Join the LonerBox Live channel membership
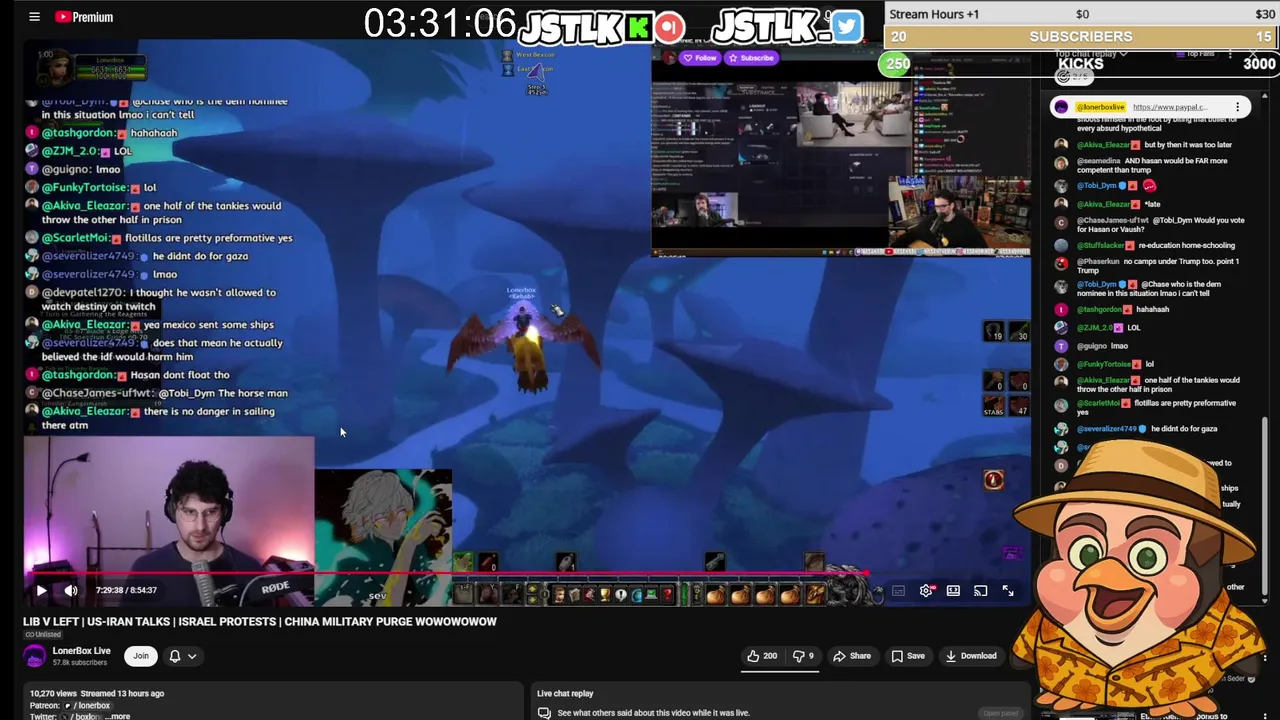Screen dimensions: 1280x720 coord(141,656)
